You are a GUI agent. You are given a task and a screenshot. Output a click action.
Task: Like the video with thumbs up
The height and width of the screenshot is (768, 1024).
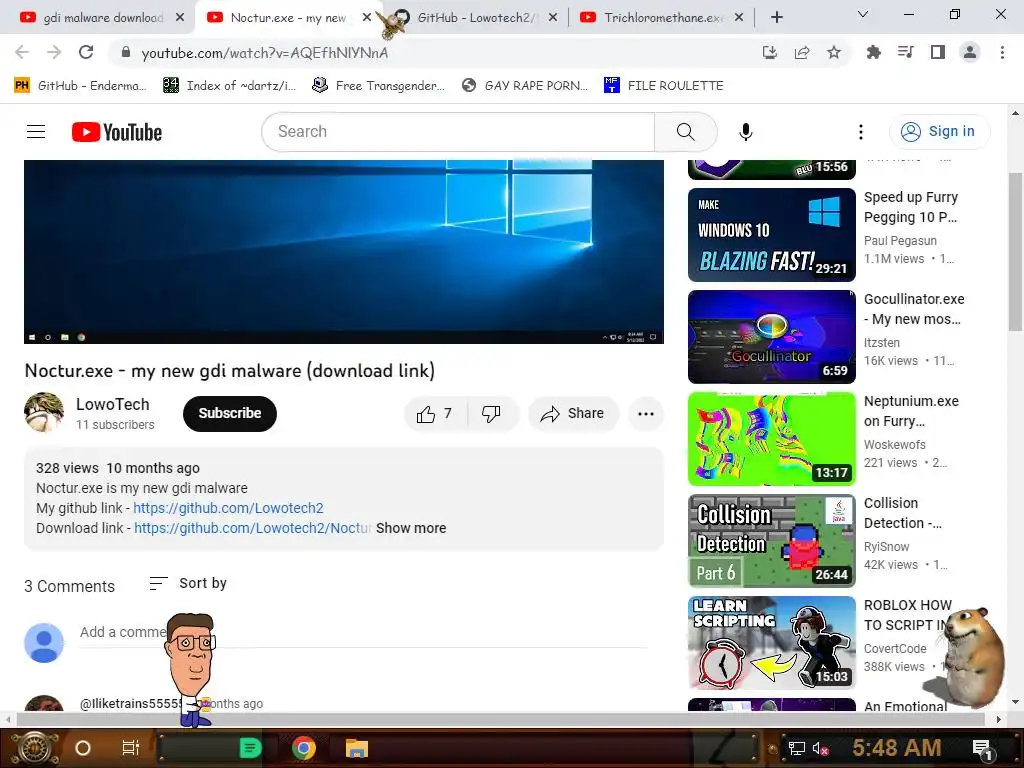pyautogui.click(x=436, y=413)
